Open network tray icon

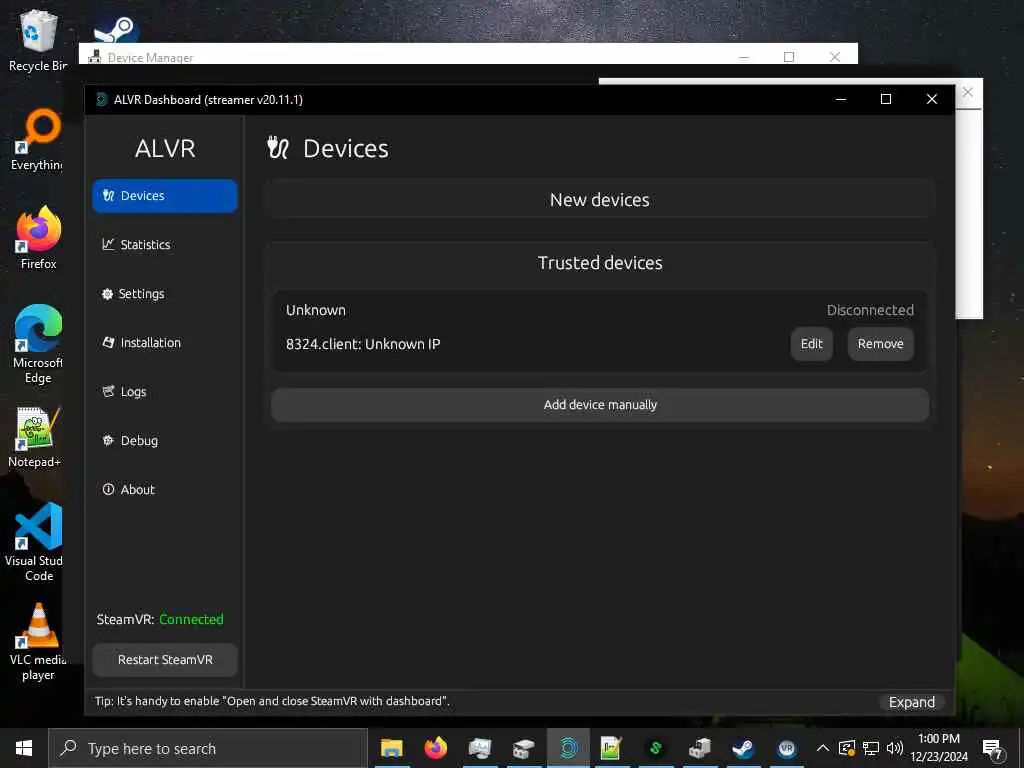click(871, 748)
